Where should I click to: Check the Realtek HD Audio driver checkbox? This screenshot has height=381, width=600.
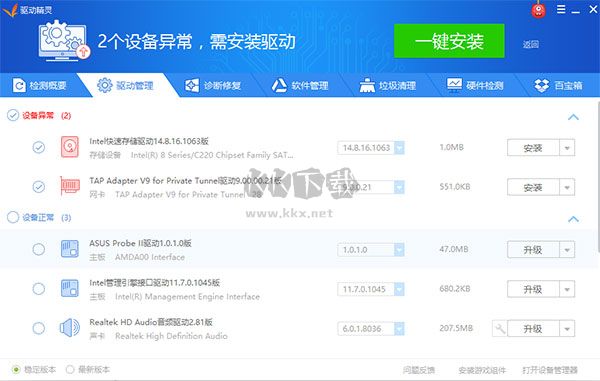[x=39, y=328]
